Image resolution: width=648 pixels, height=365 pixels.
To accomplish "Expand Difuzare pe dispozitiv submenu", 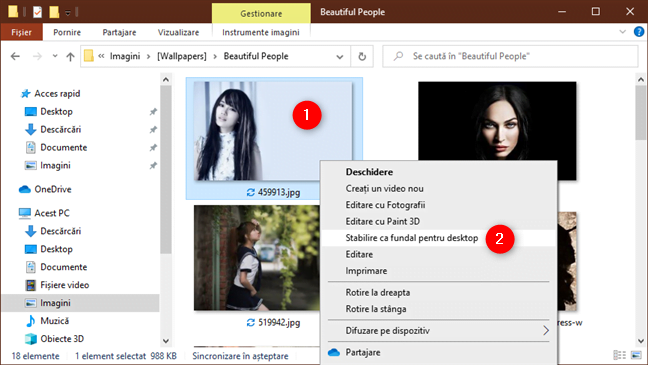I will point(439,331).
